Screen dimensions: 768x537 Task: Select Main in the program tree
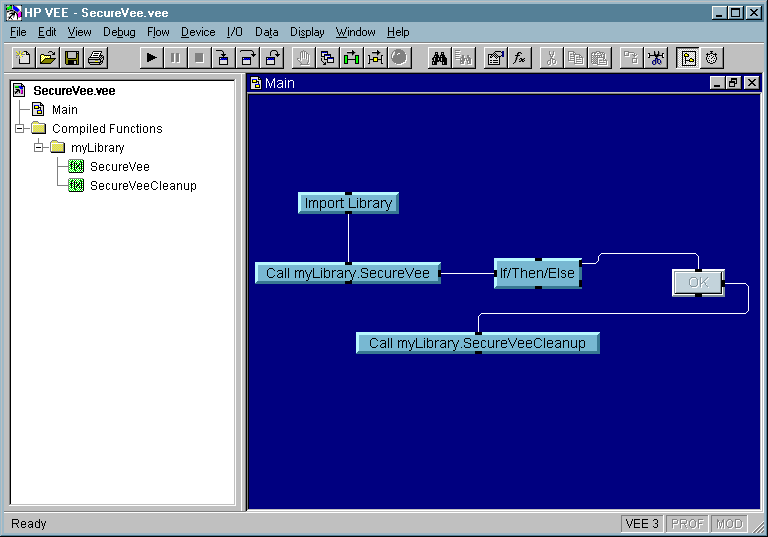(x=64, y=109)
